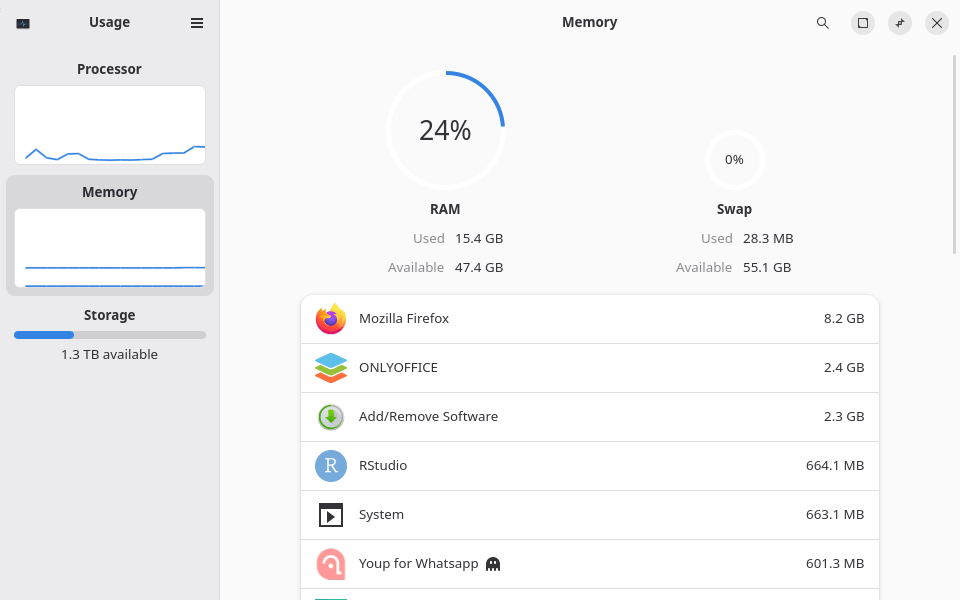
Task: Click the Add/Remove Software icon
Action: point(330,417)
